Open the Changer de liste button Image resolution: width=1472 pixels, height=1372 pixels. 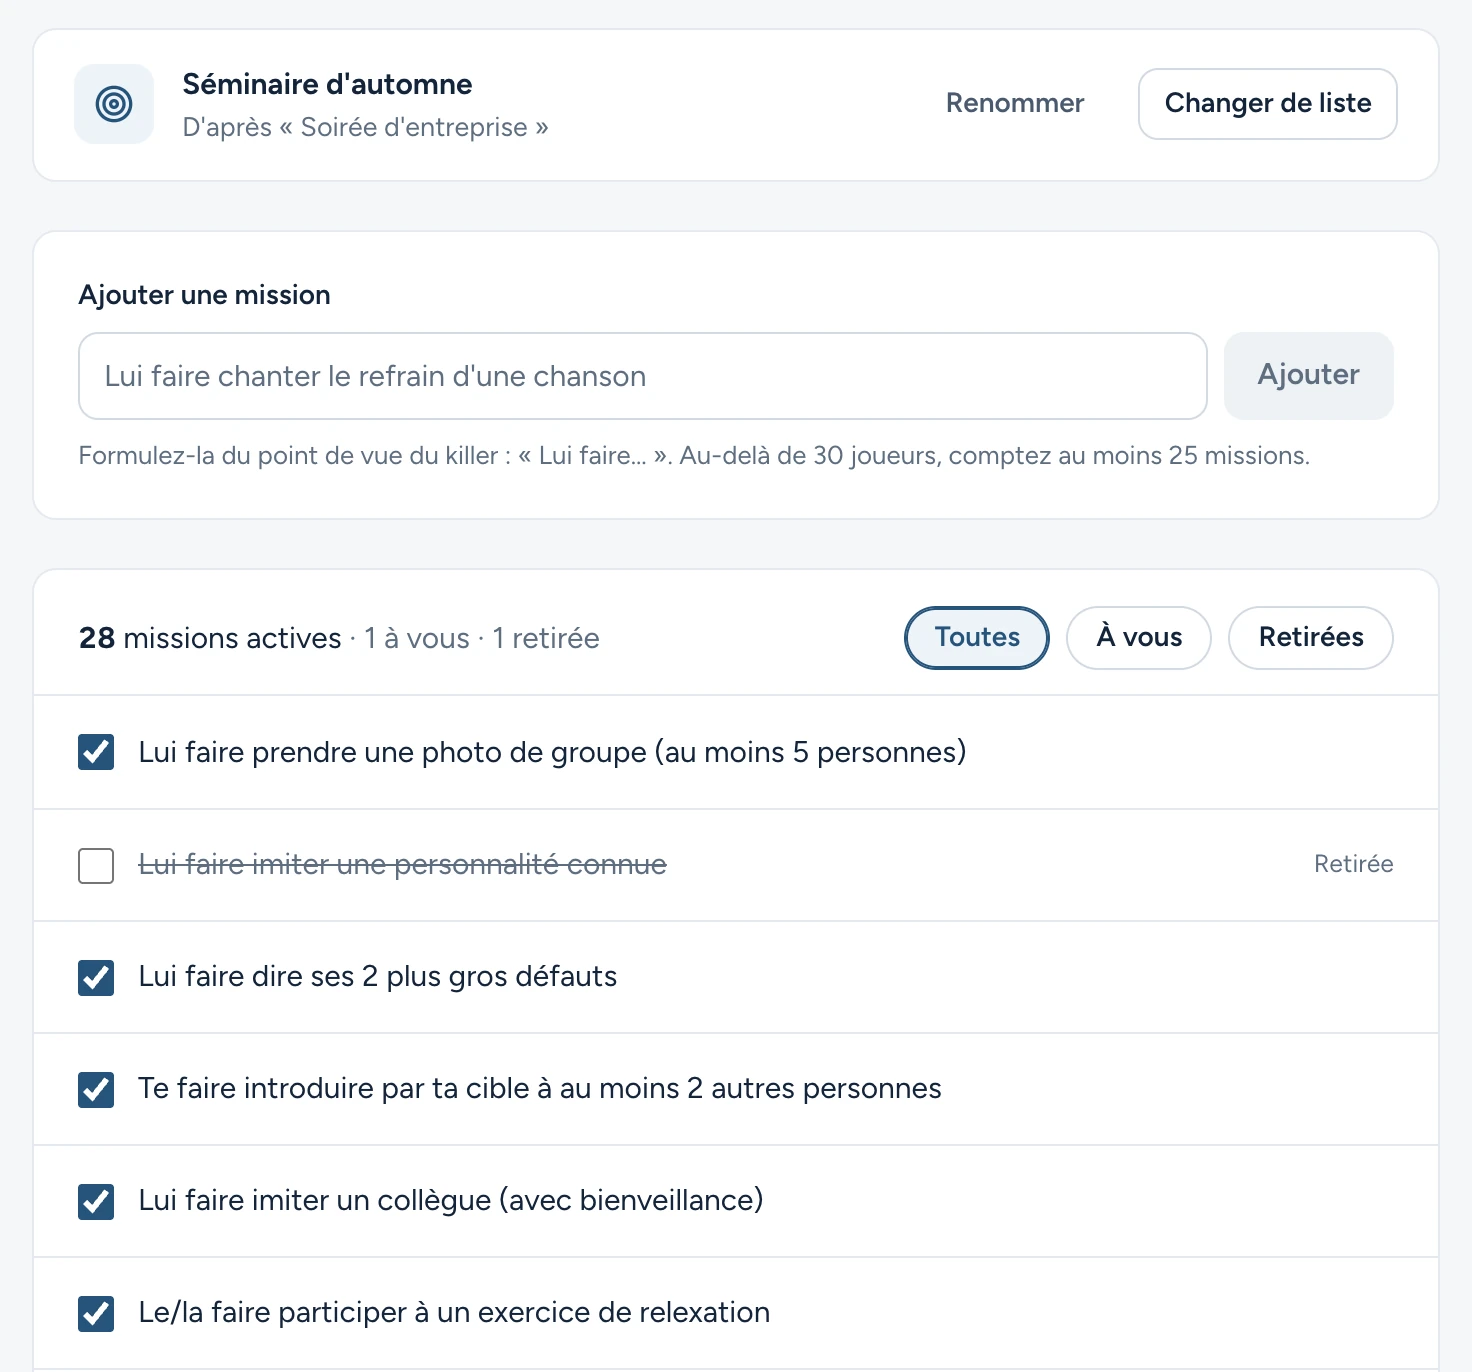point(1267,104)
